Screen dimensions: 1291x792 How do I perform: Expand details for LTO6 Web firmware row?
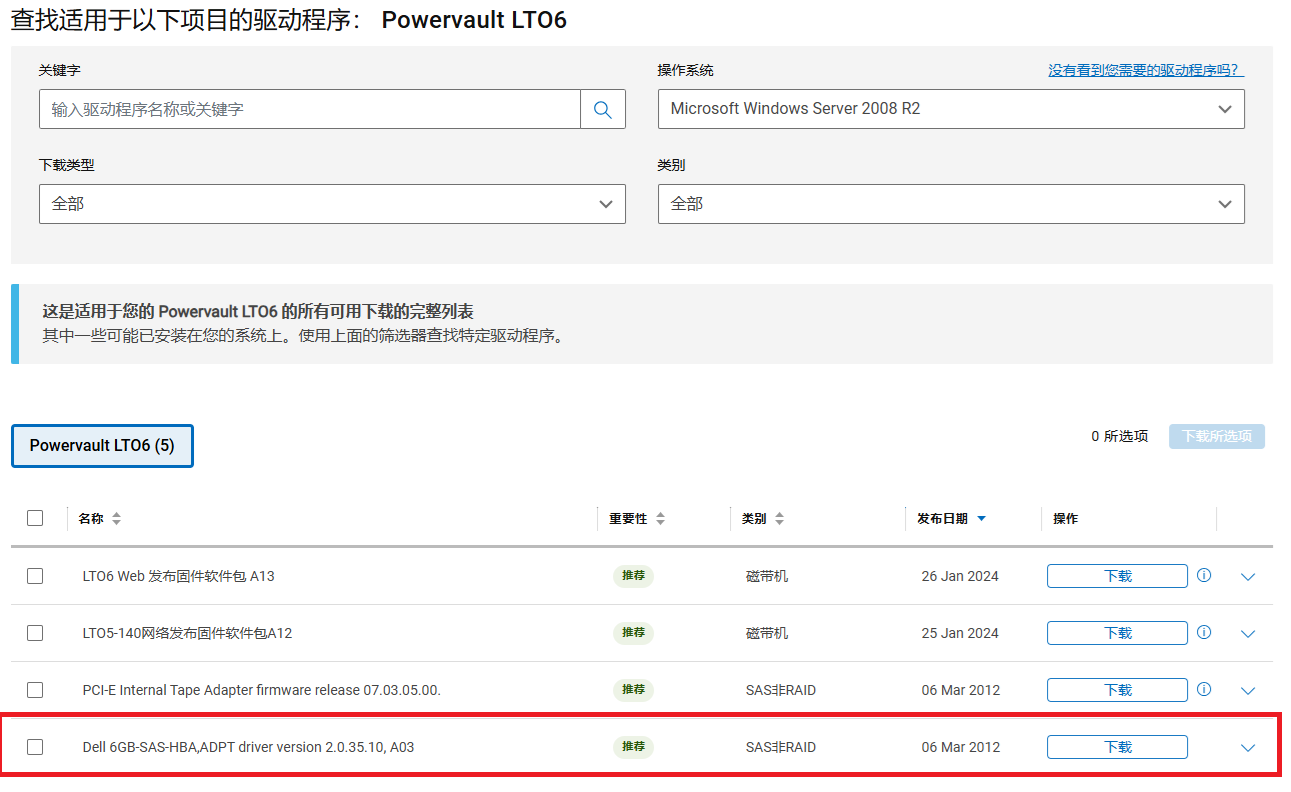coord(1247,577)
